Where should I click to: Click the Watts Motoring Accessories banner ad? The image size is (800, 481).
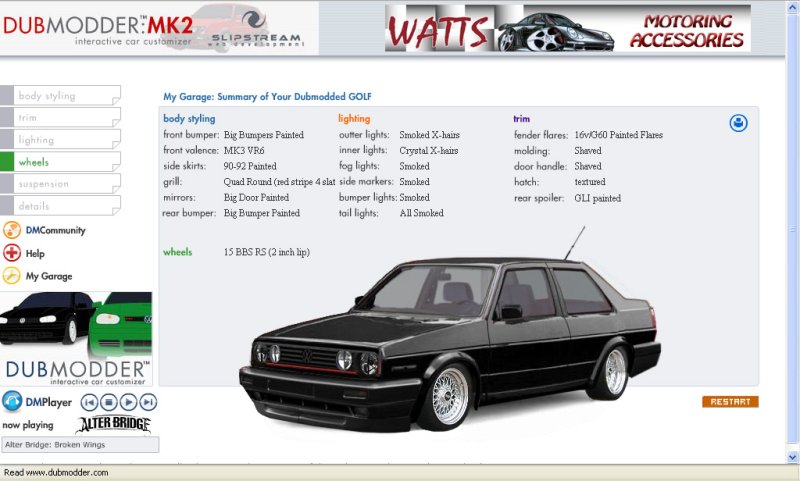pyautogui.click(x=567, y=28)
